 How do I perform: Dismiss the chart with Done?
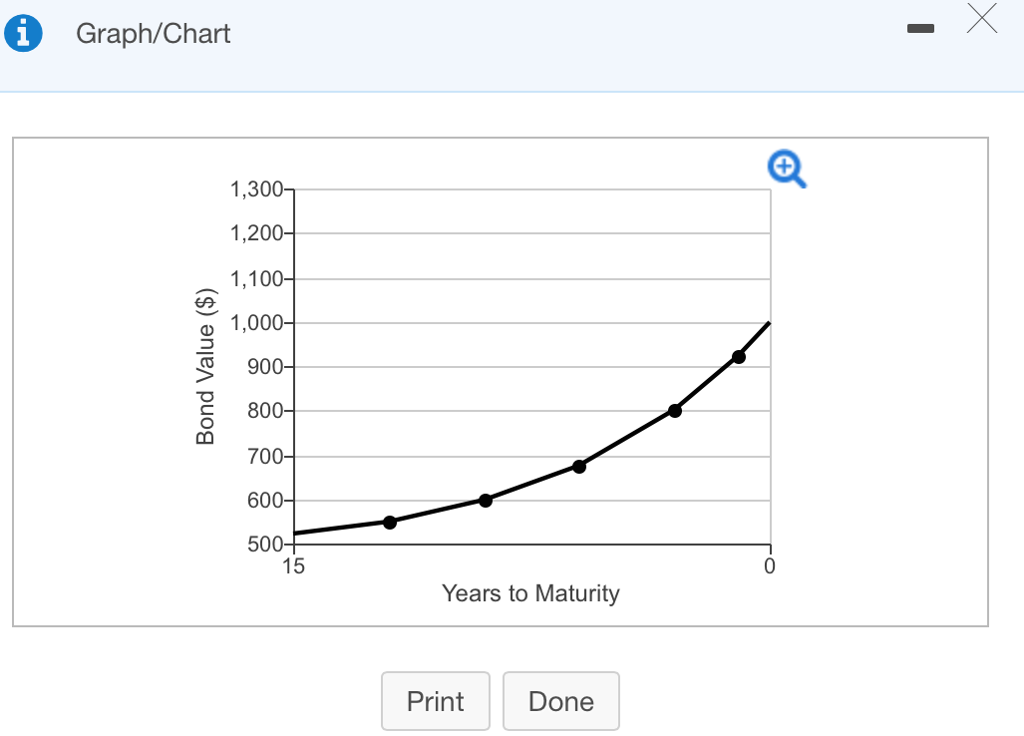[561, 701]
